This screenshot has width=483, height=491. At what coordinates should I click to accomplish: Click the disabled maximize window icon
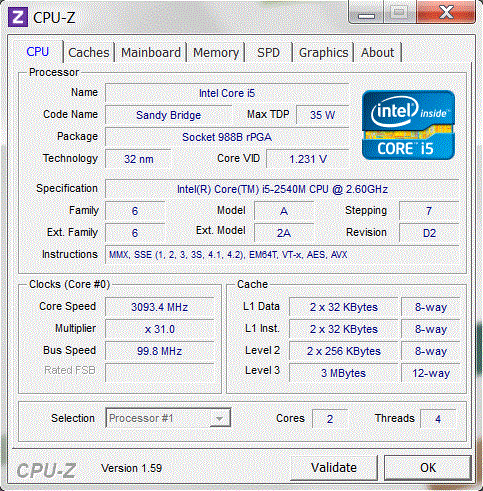click(x=400, y=12)
